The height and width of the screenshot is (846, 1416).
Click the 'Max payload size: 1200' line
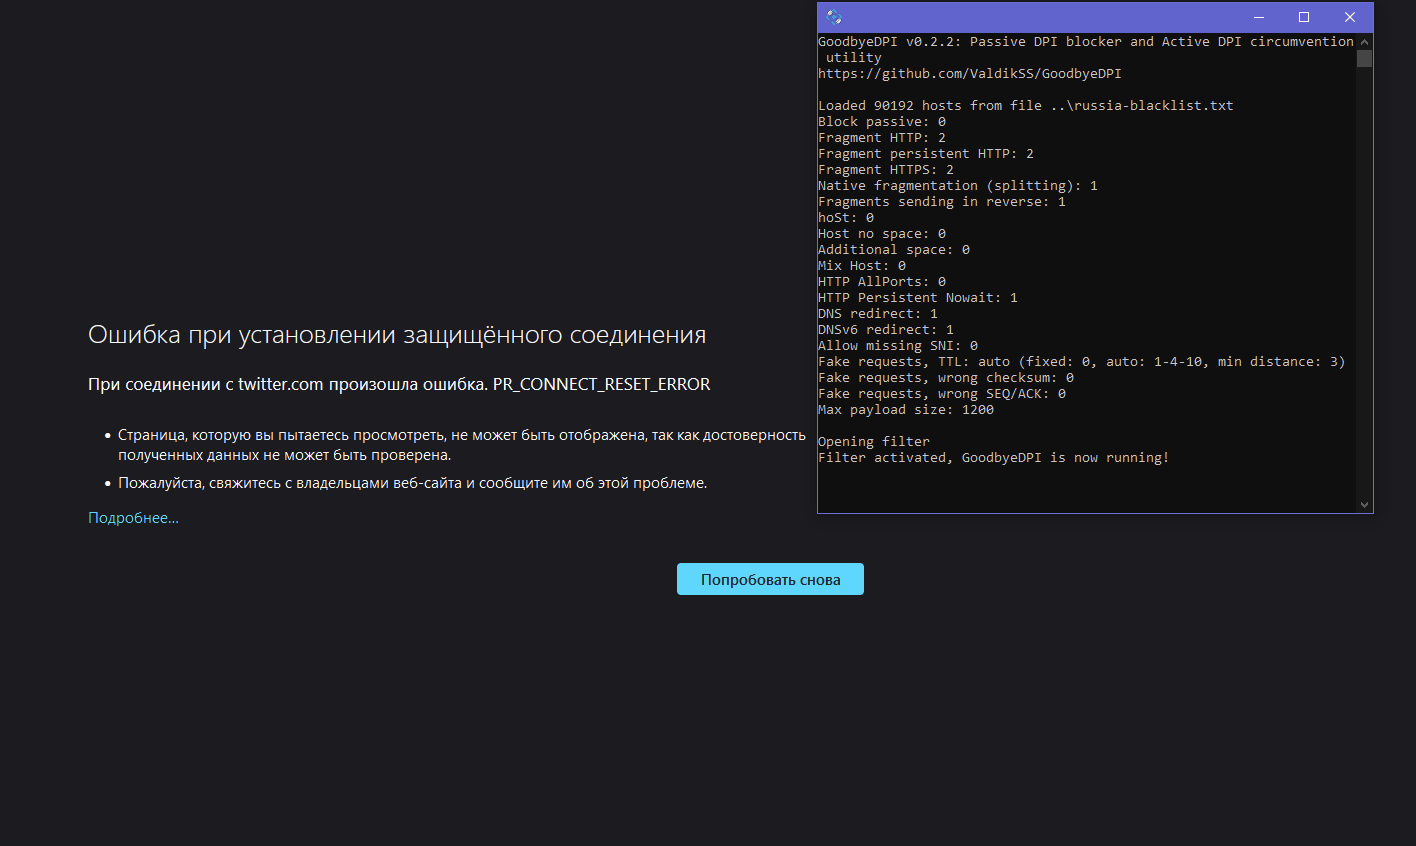[x=906, y=410]
